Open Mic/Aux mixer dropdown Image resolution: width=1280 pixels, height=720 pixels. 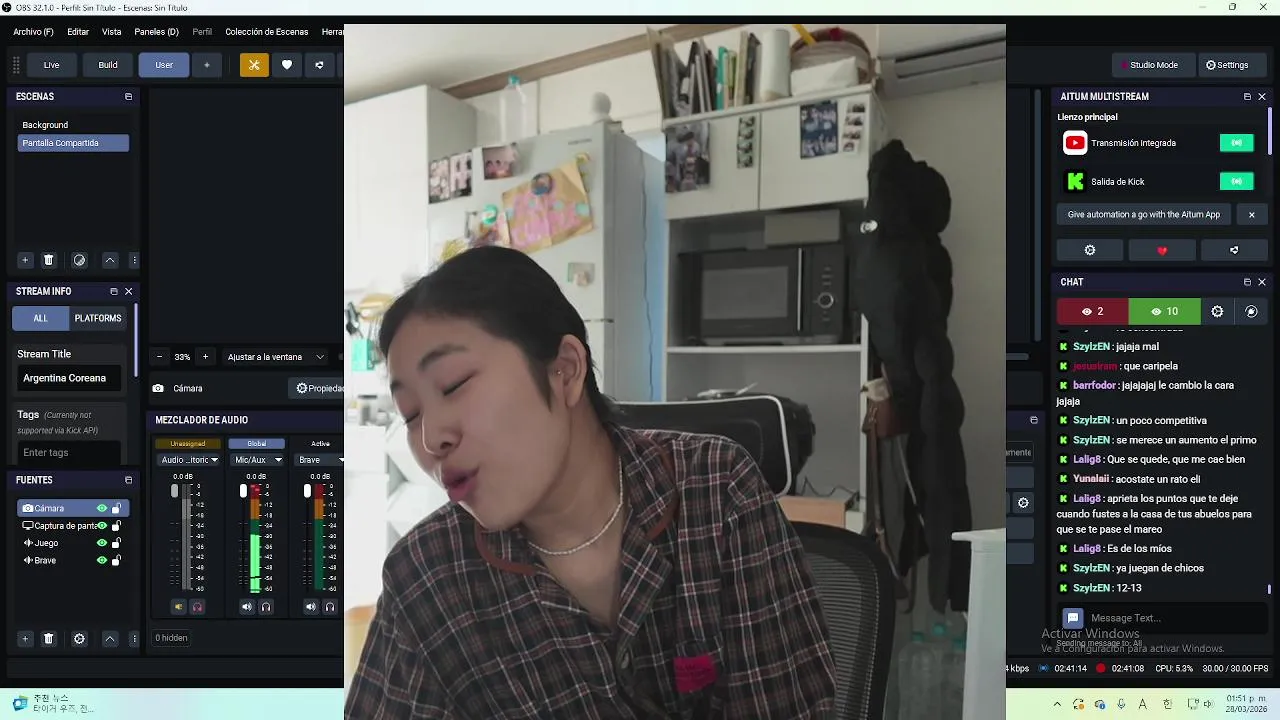tap(258, 460)
